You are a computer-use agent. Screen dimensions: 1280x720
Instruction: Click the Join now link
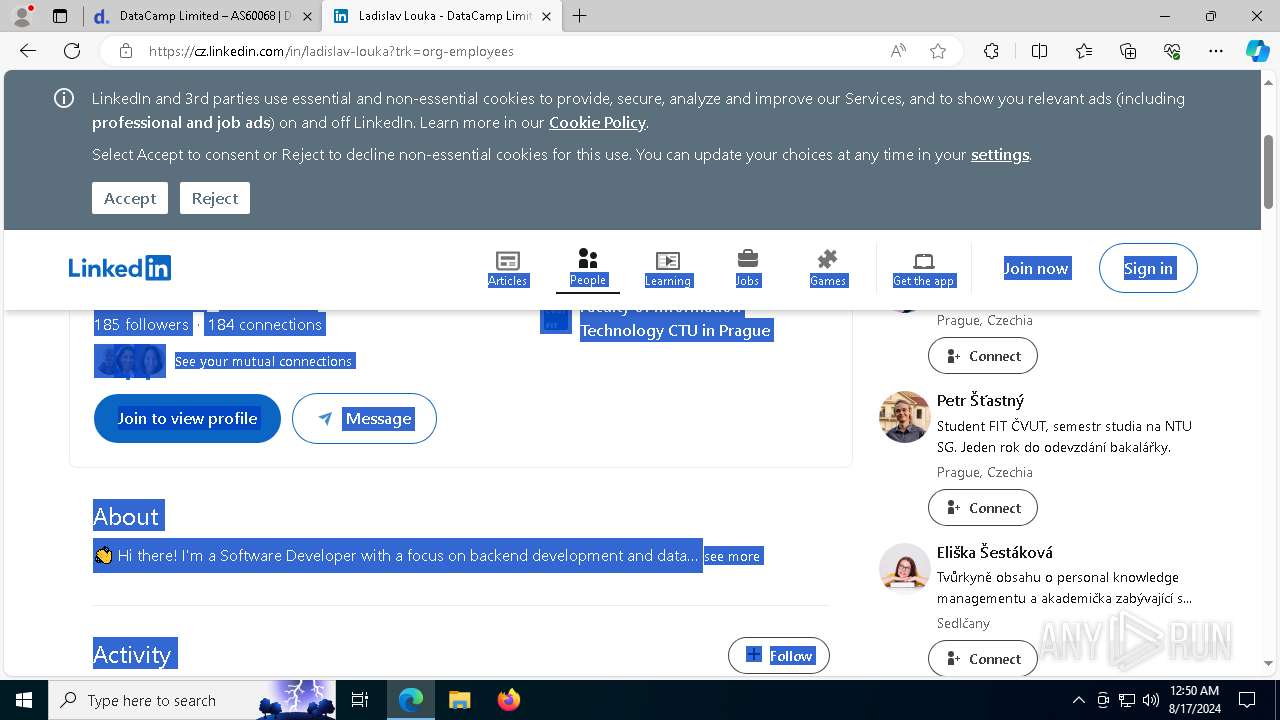(x=1036, y=268)
